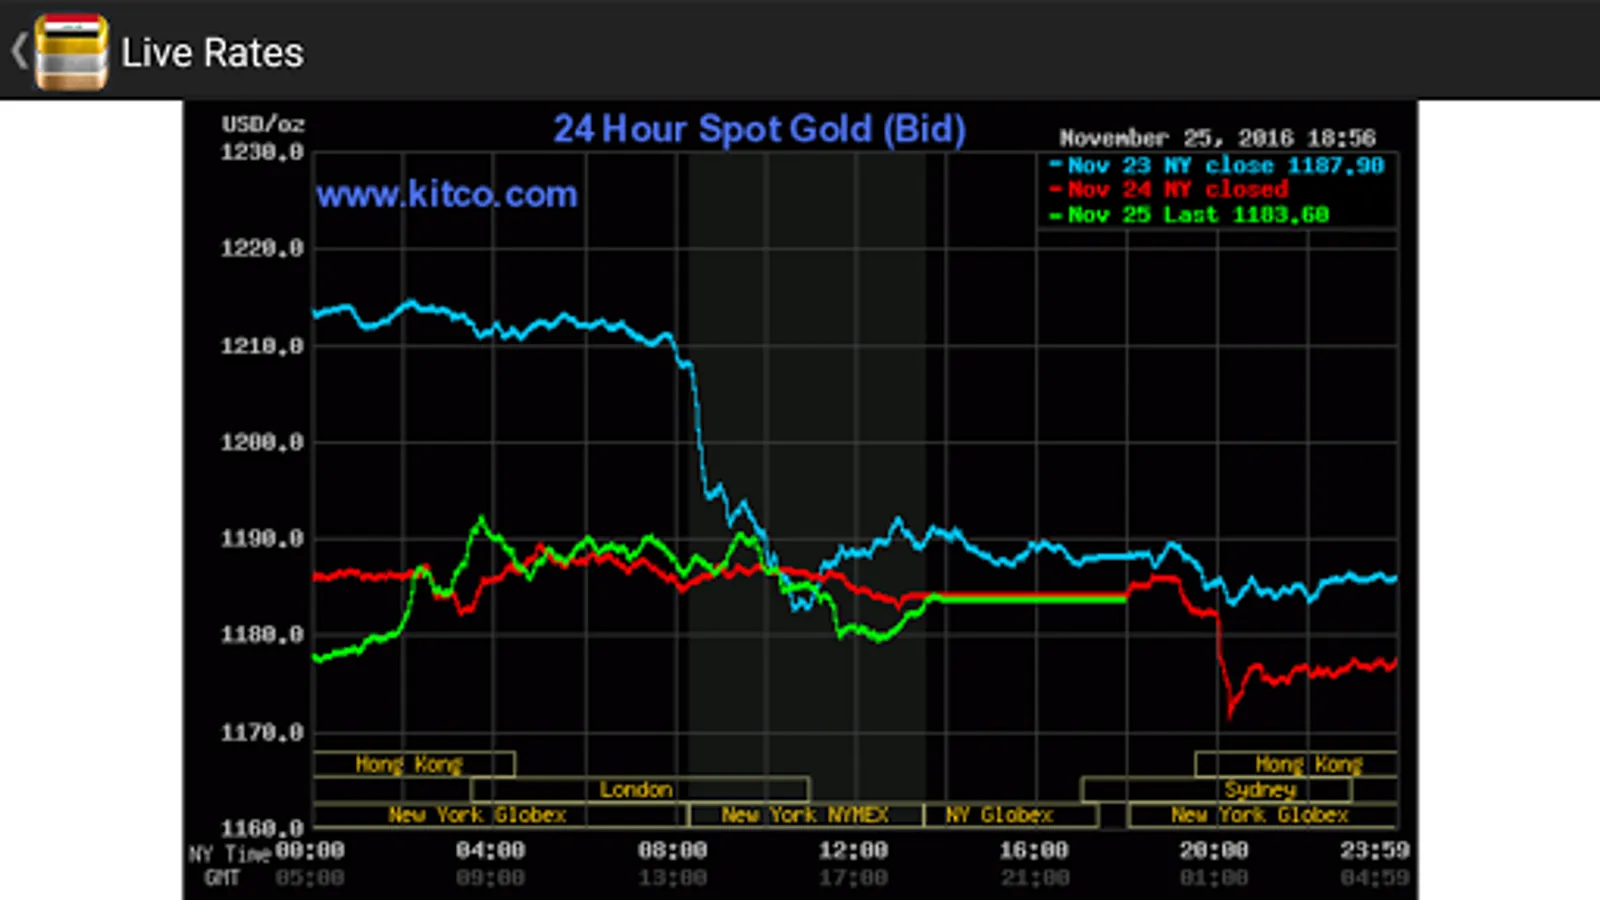Image resolution: width=1600 pixels, height=900 pixels.
Task: Tap the 16:00 NY time label
Action: [x=1034, y=851]
